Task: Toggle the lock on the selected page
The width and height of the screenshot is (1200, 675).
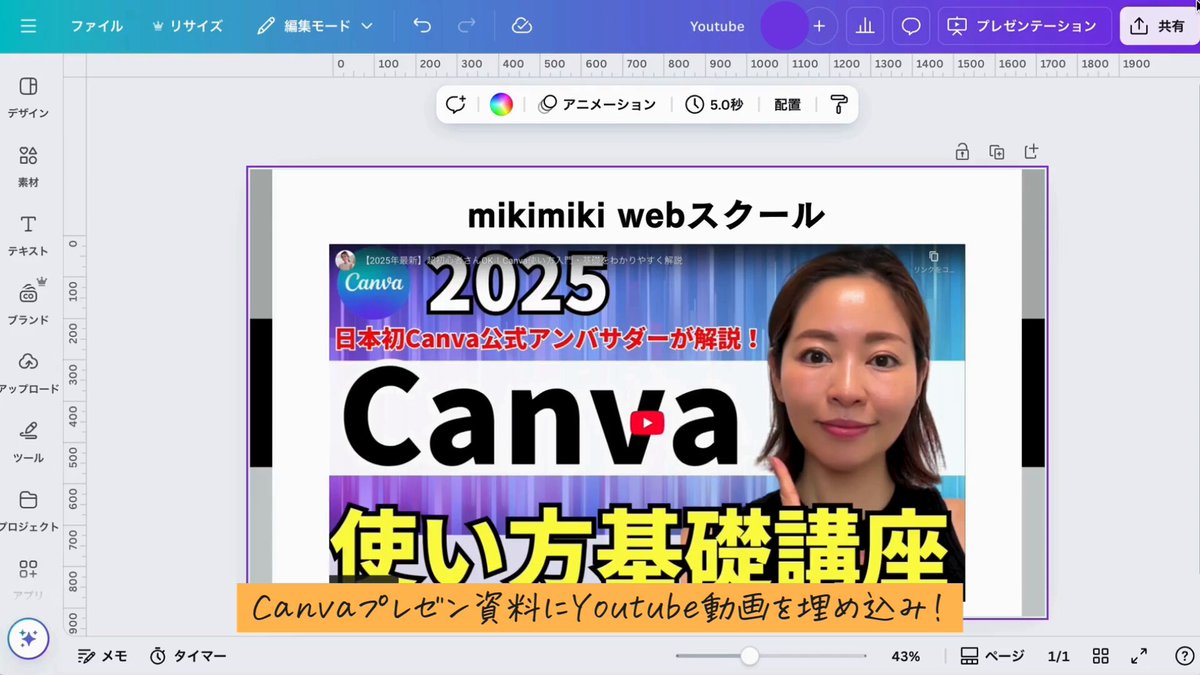Action: (962, 151)
